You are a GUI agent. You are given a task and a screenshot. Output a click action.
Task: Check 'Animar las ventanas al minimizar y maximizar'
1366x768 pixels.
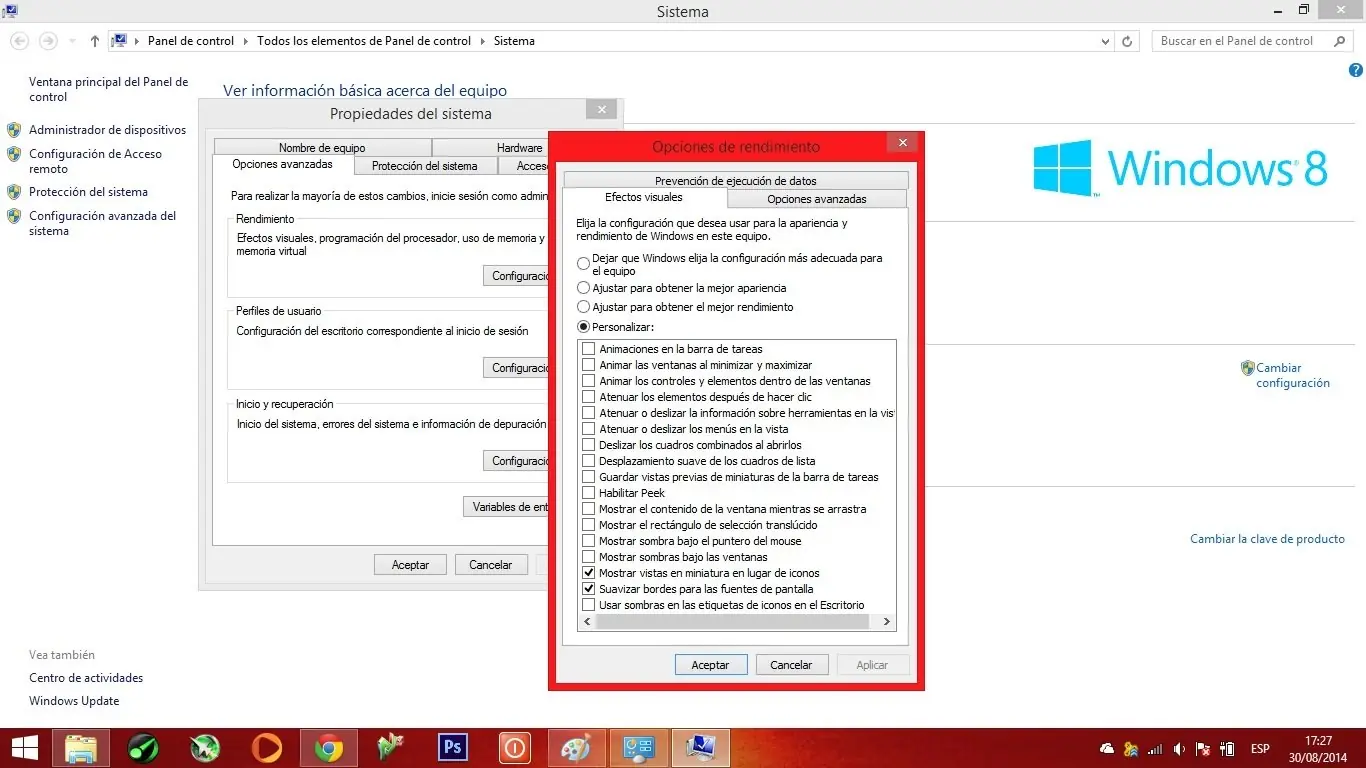click(x=589, y=365)
